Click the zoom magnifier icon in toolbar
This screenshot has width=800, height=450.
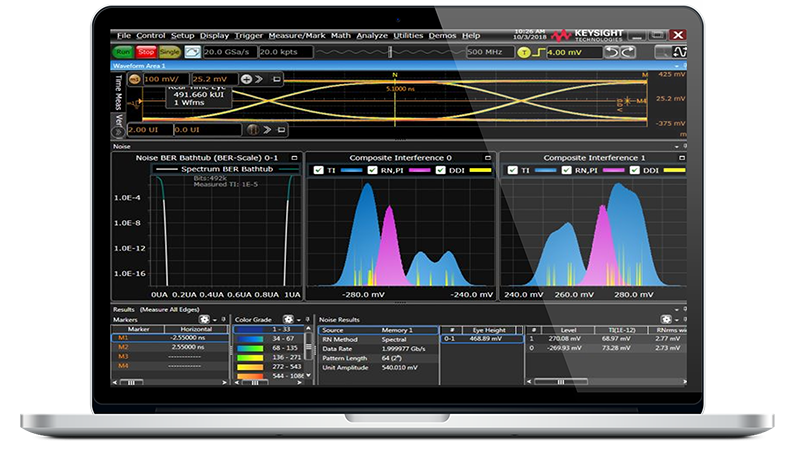click(x=662, y=52)
